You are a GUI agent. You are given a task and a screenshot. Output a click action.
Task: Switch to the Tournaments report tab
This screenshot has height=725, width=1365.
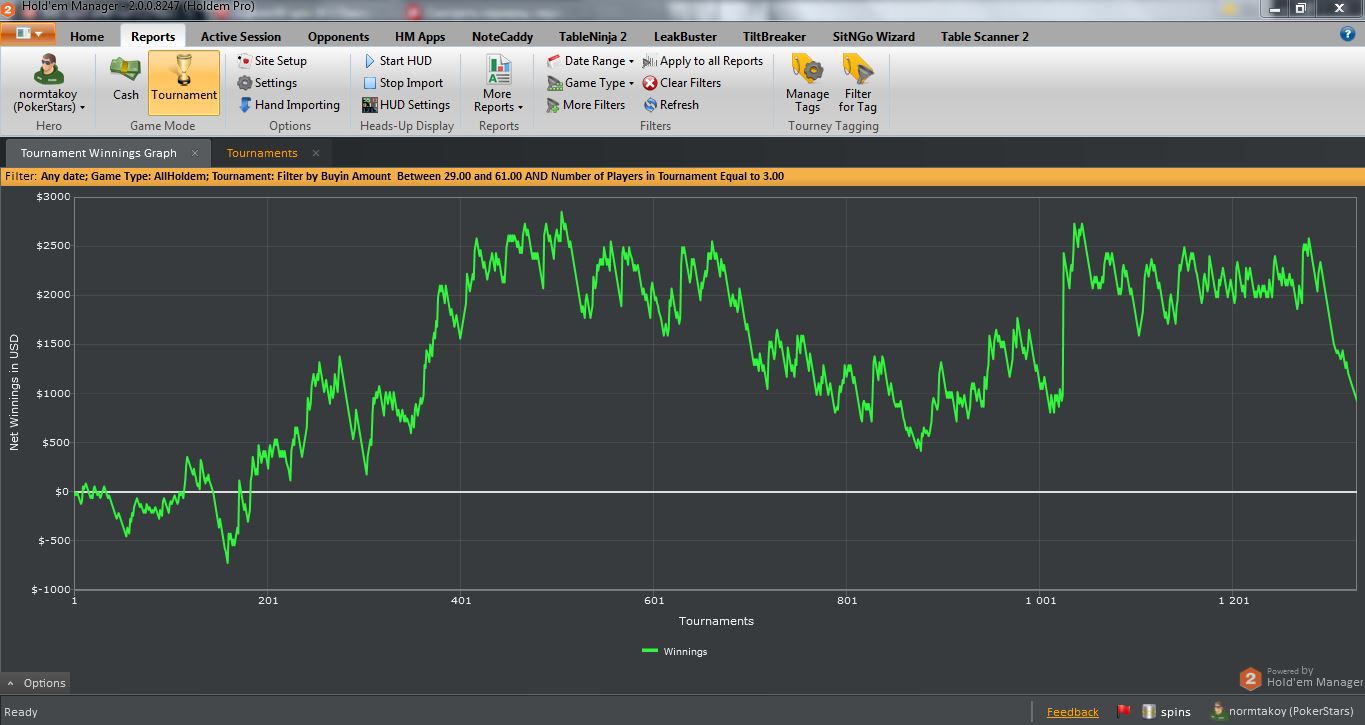point(262,153)
